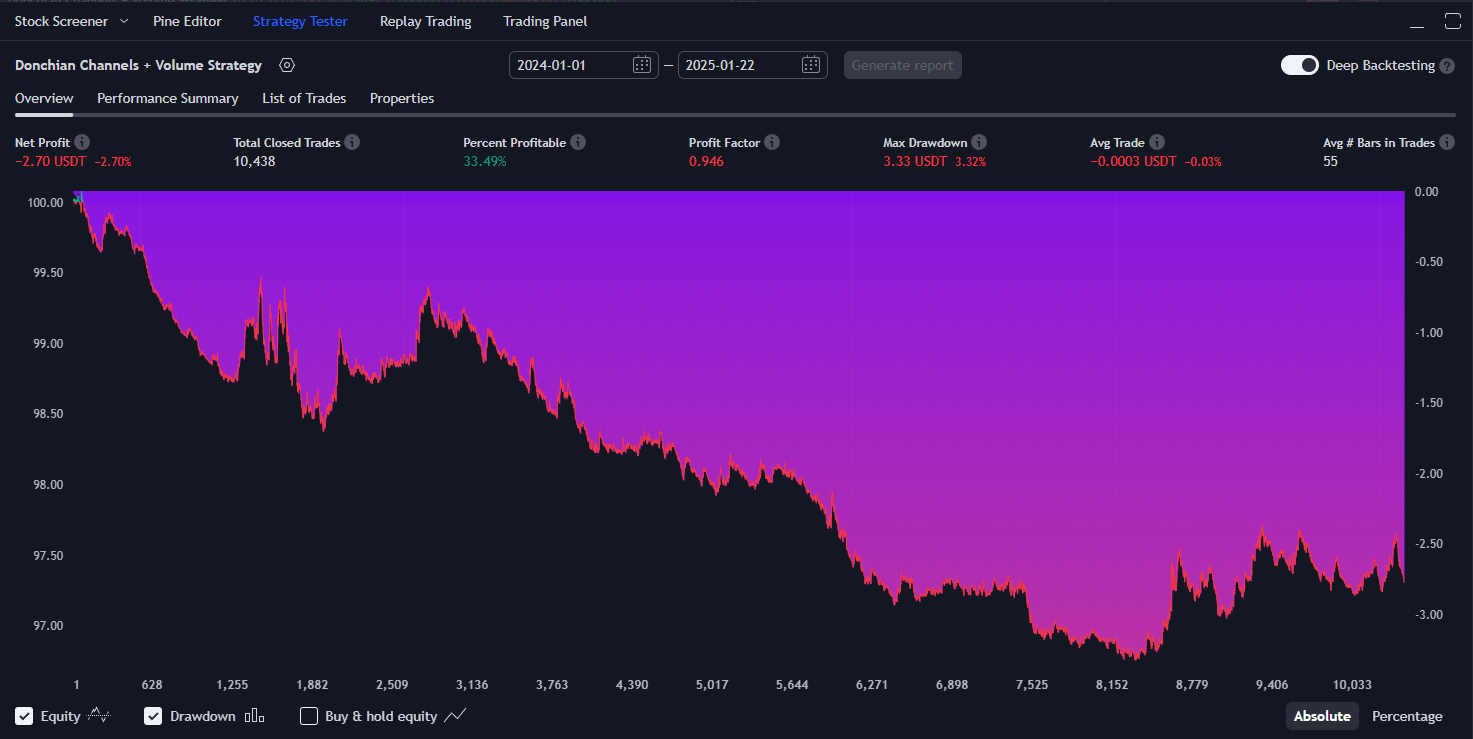Click the 55 avg bars value

pos(1330,161)
